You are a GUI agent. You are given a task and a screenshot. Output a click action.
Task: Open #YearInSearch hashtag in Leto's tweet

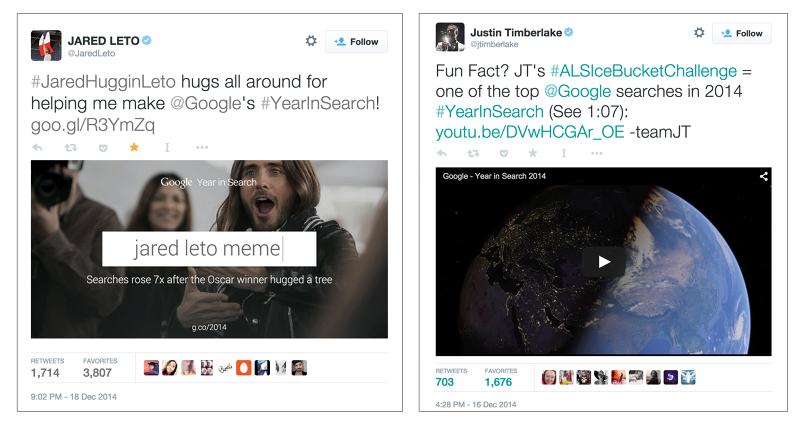(318, 103)
